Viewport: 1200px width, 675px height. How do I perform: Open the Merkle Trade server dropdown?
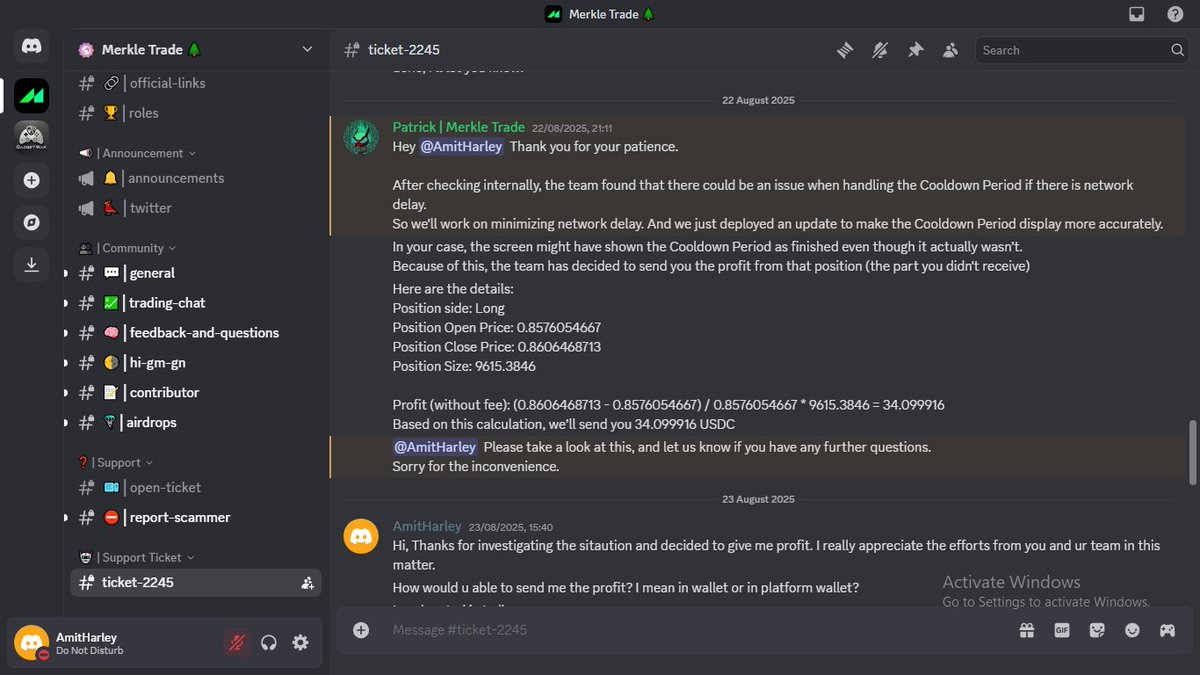[307, 48]
